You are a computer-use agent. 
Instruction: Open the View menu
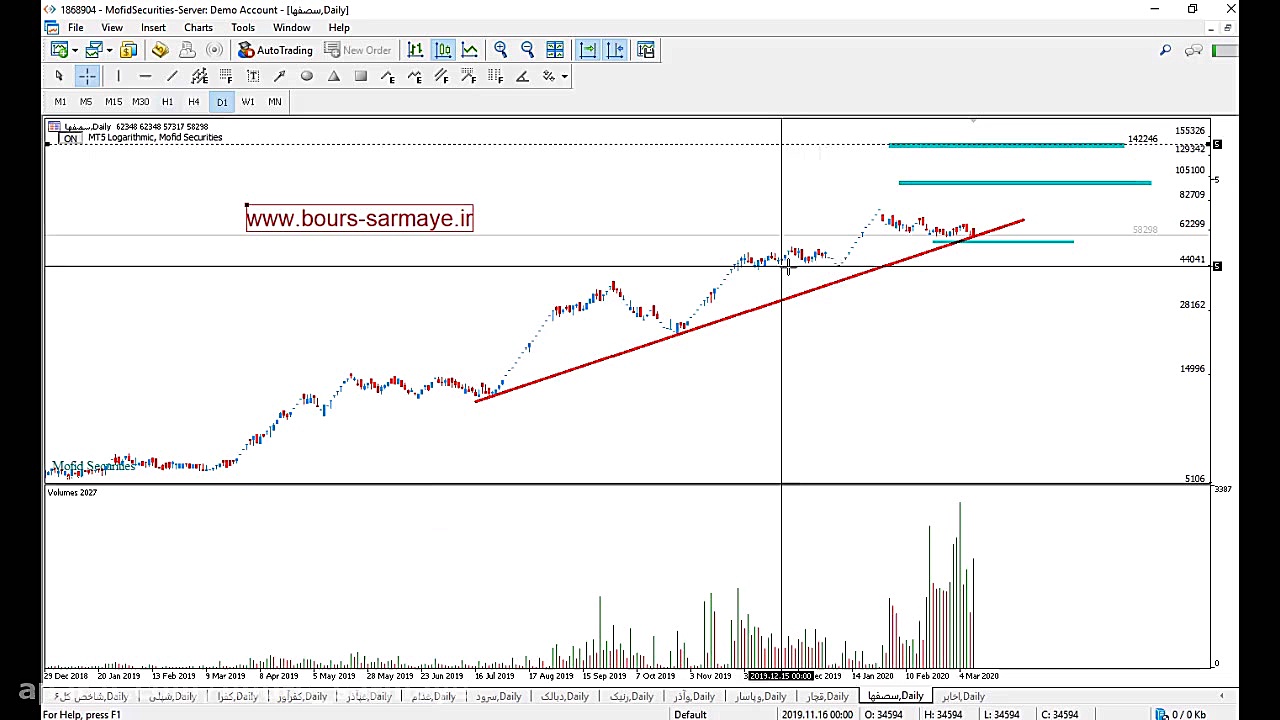point(112,27)
